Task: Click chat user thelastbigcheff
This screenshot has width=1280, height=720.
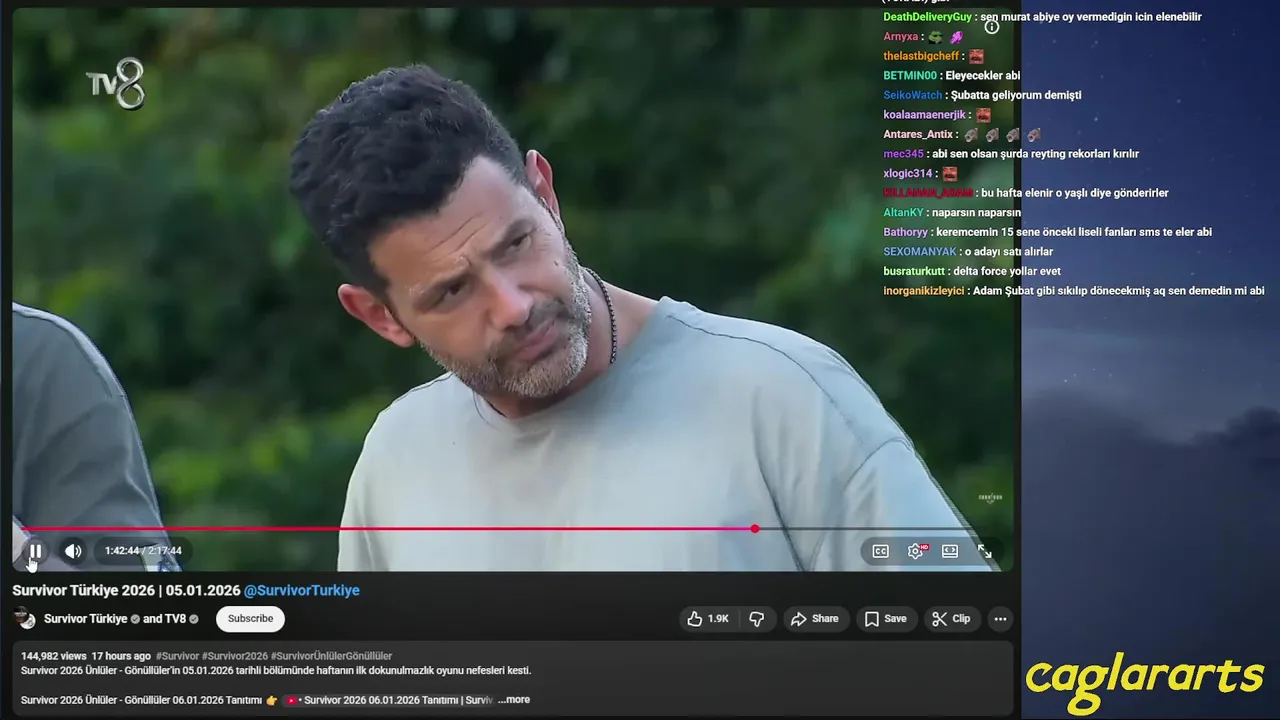Action: coord(921,56)
